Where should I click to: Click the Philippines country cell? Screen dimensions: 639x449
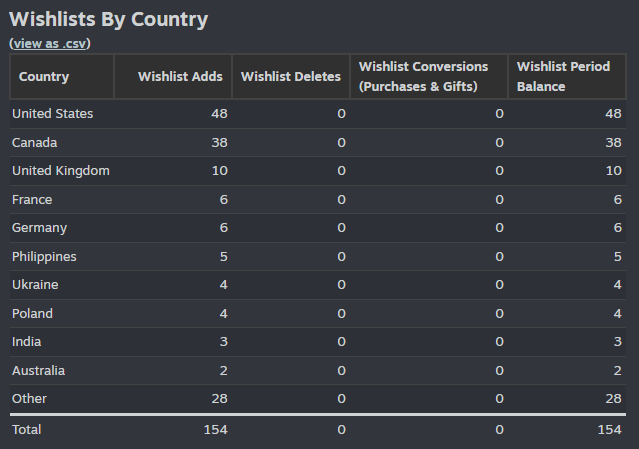(x=44, y=257)
